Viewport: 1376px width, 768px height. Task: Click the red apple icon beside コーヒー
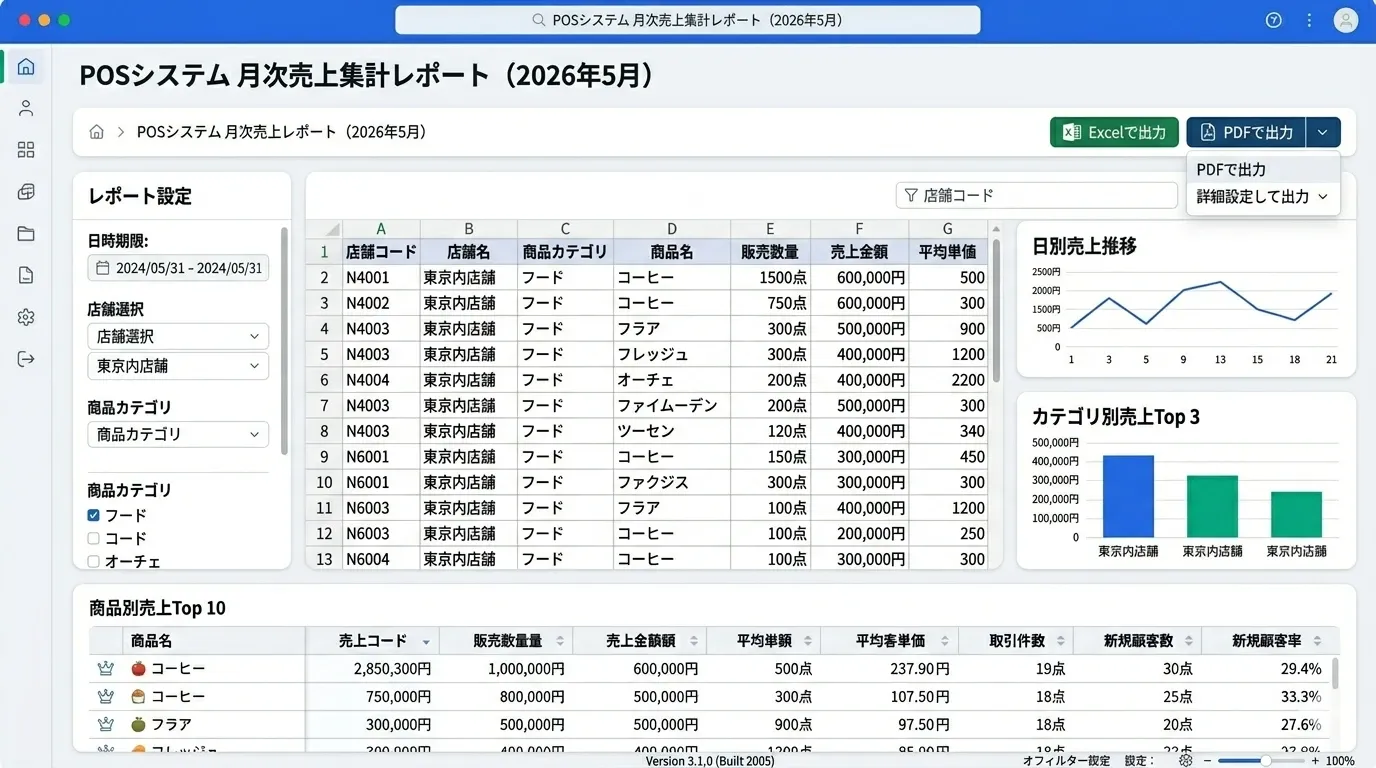(x=138, y=668)
